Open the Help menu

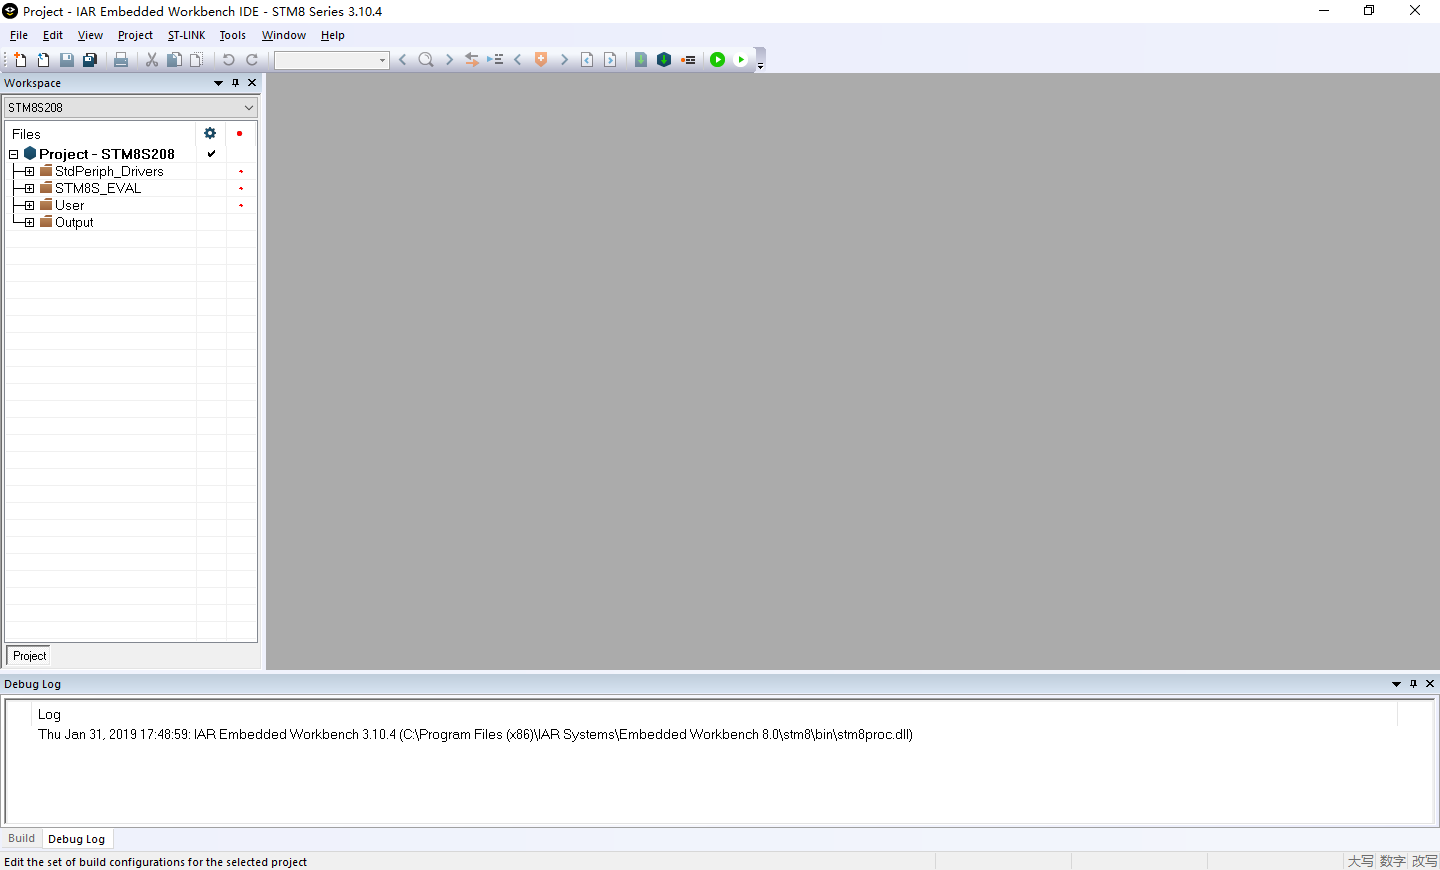pos(333,35)
